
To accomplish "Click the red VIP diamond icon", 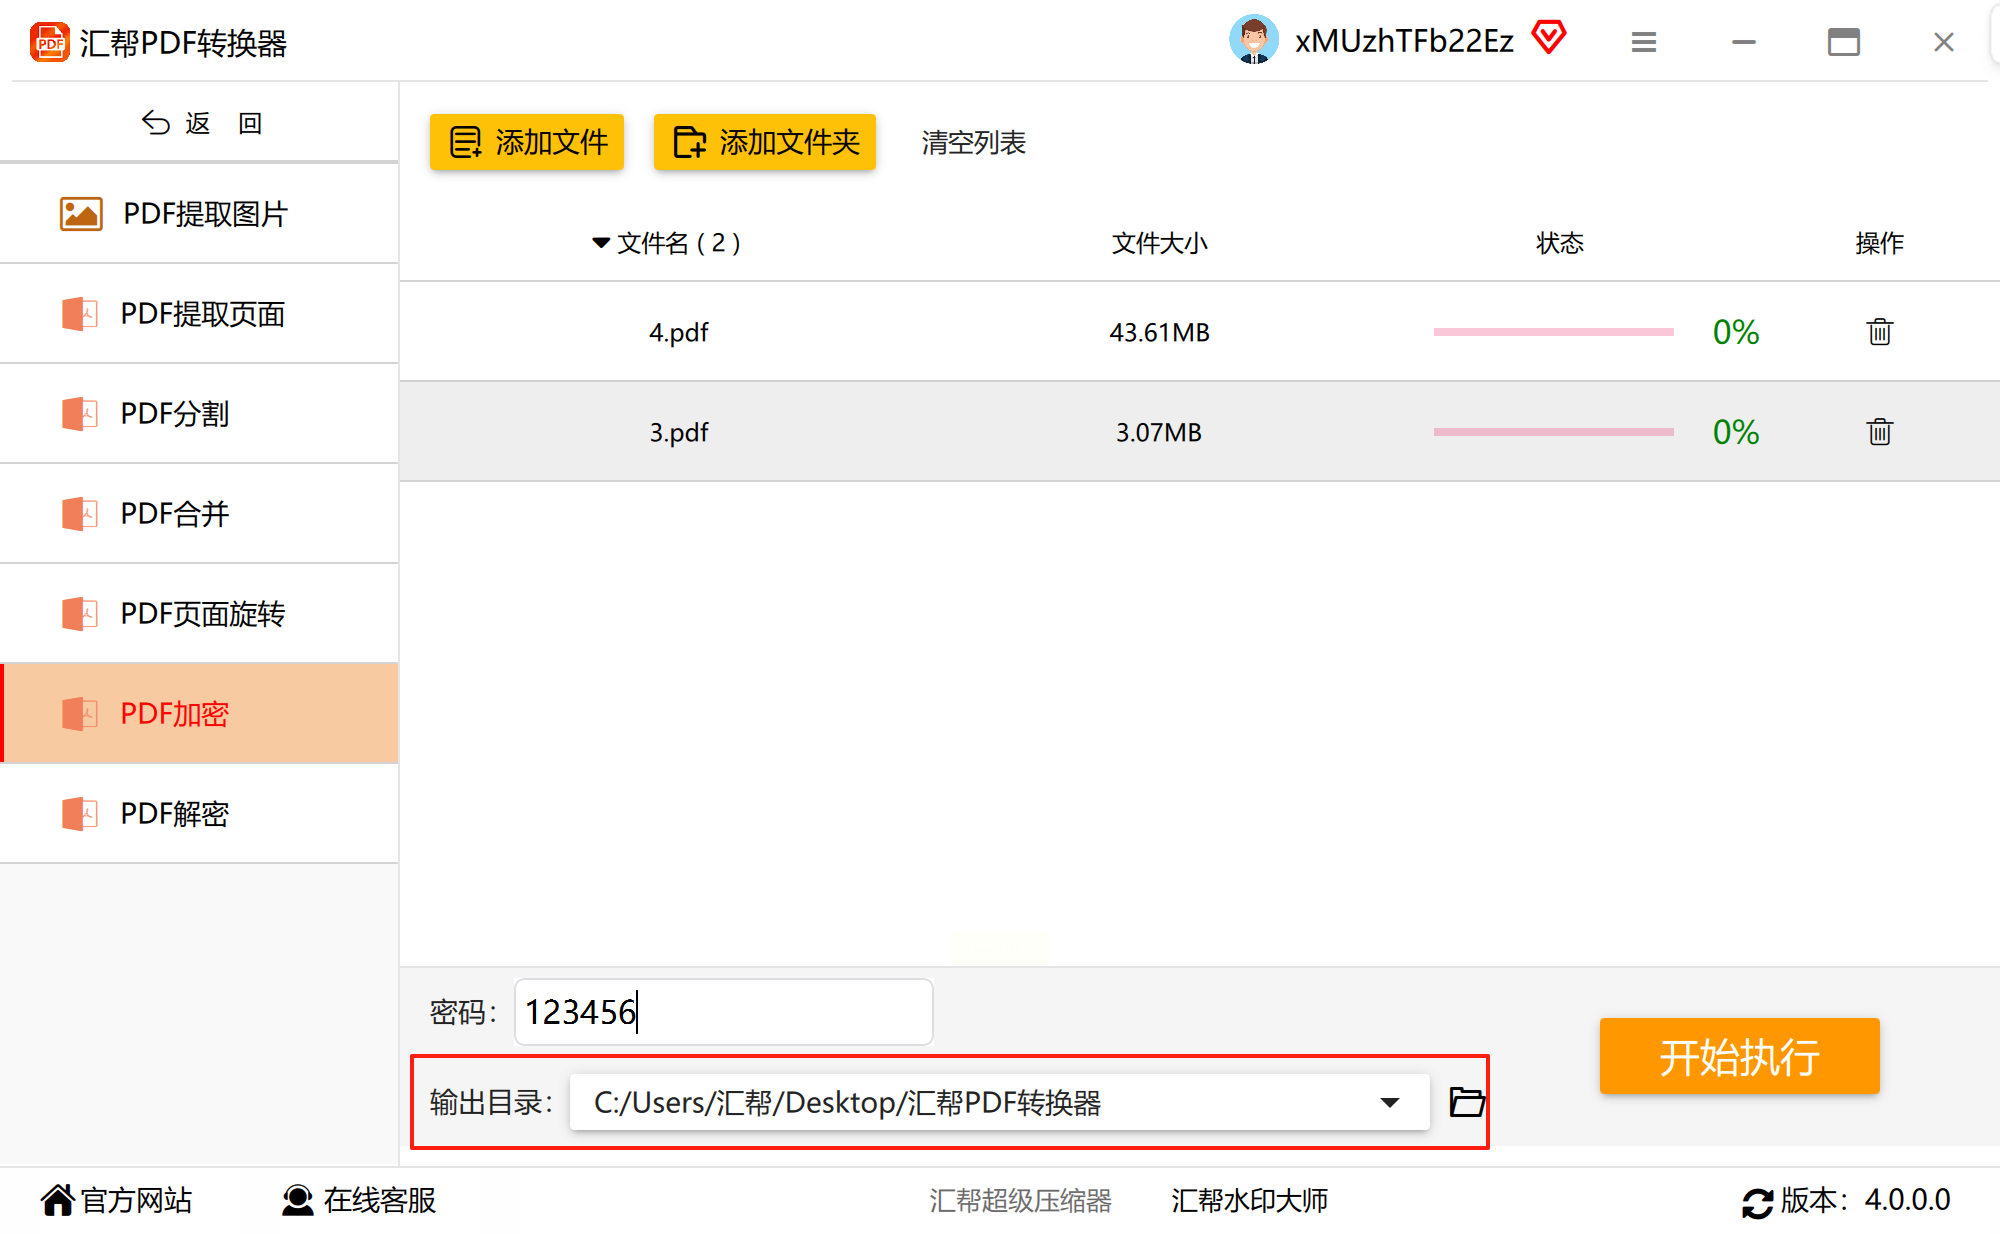I will (x=1548, y=38).
